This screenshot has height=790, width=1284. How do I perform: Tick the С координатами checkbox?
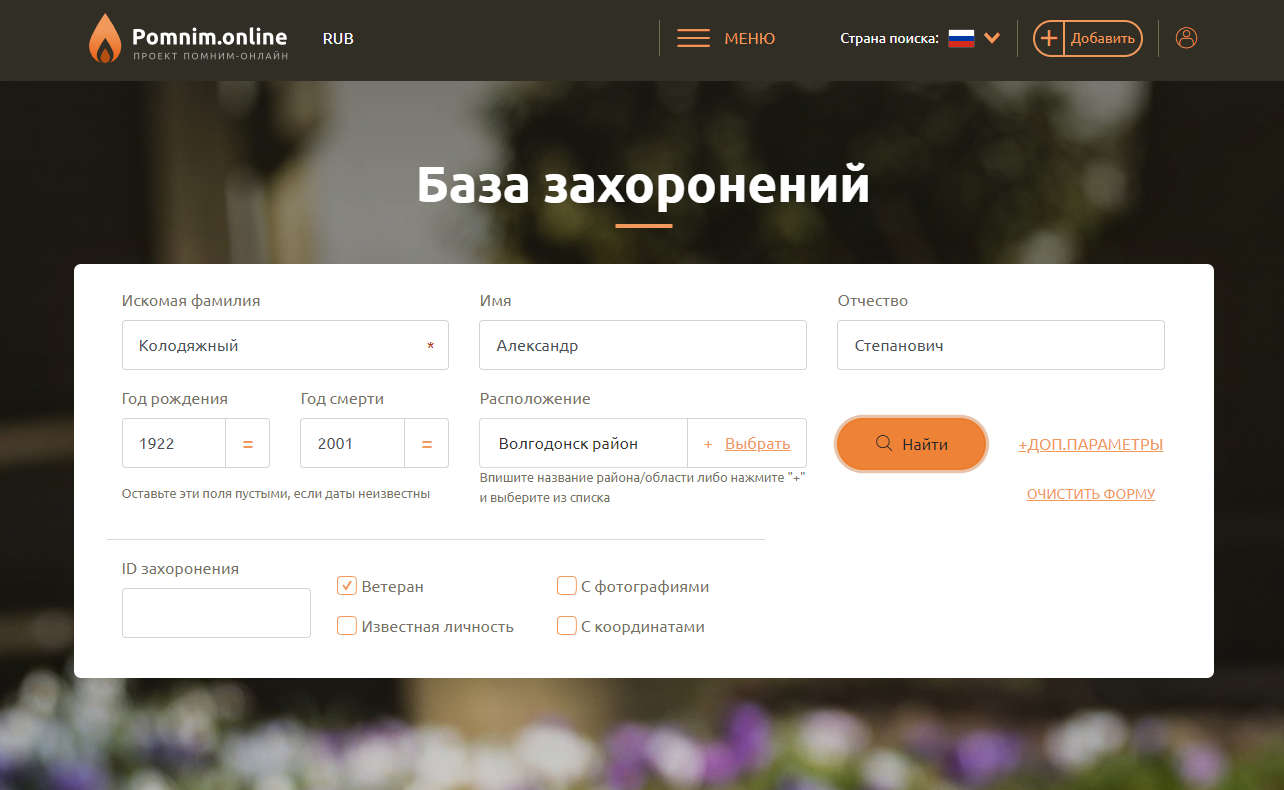(x=567, y=626)
